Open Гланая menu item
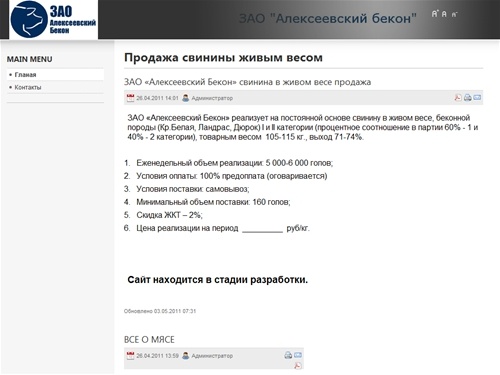The width and height of the screenshot is (500, 375). 55,75
